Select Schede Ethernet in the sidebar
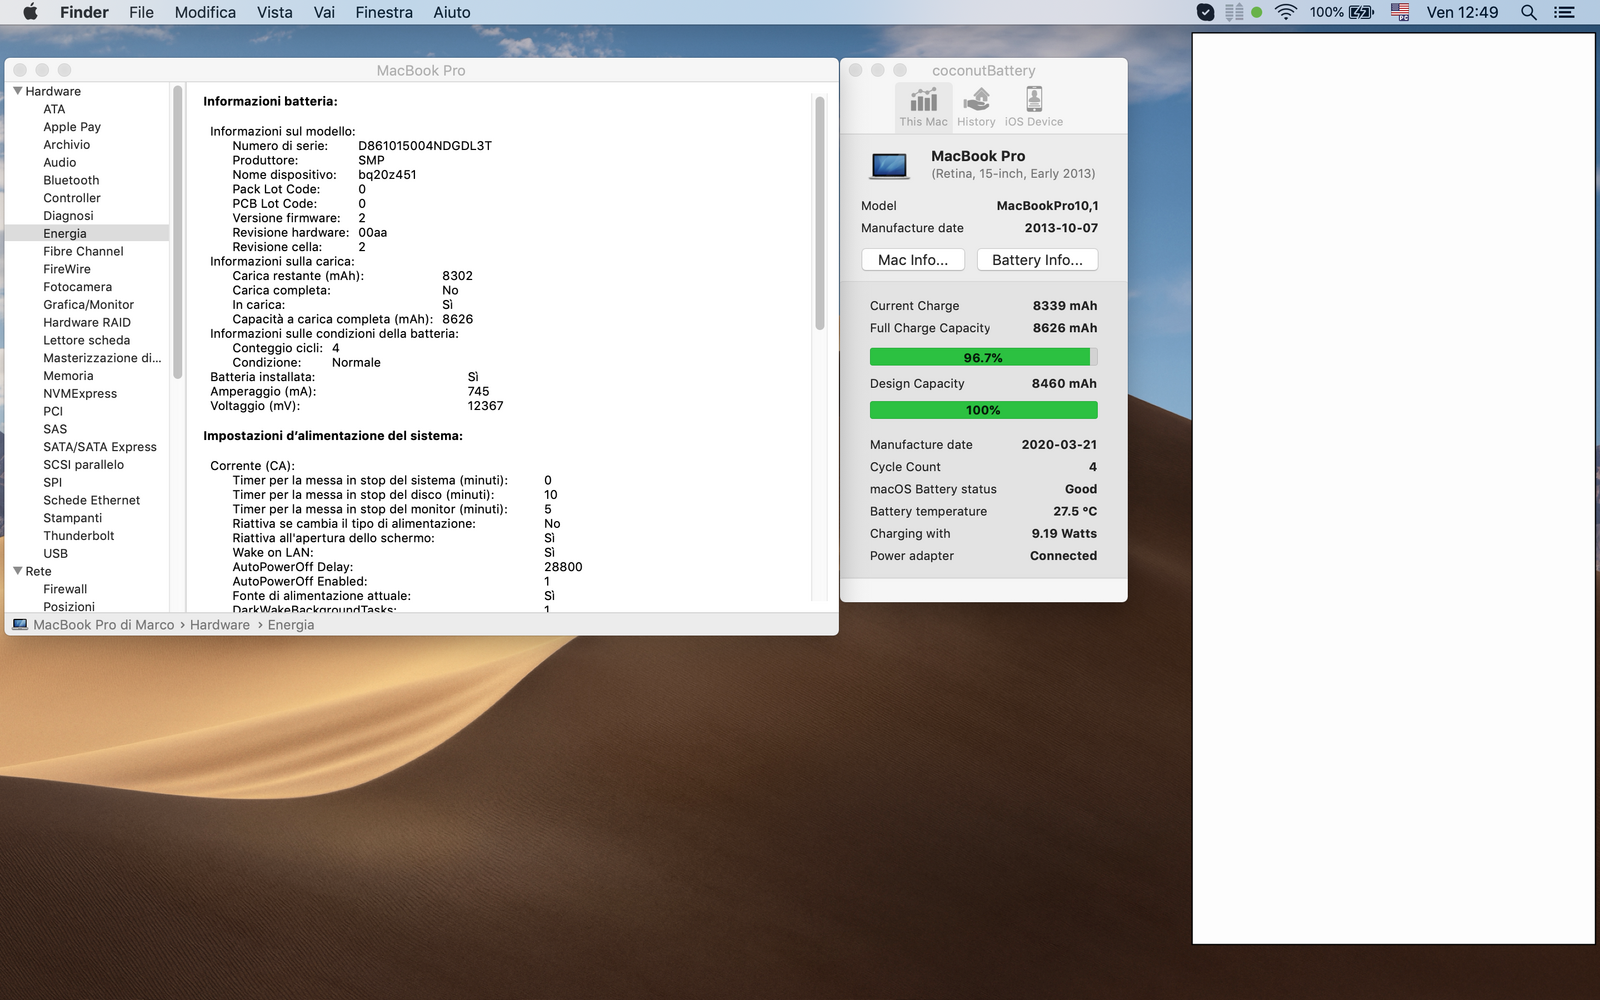The image size is (1600, 1000). pyautogui.click(x=91, y=500)
